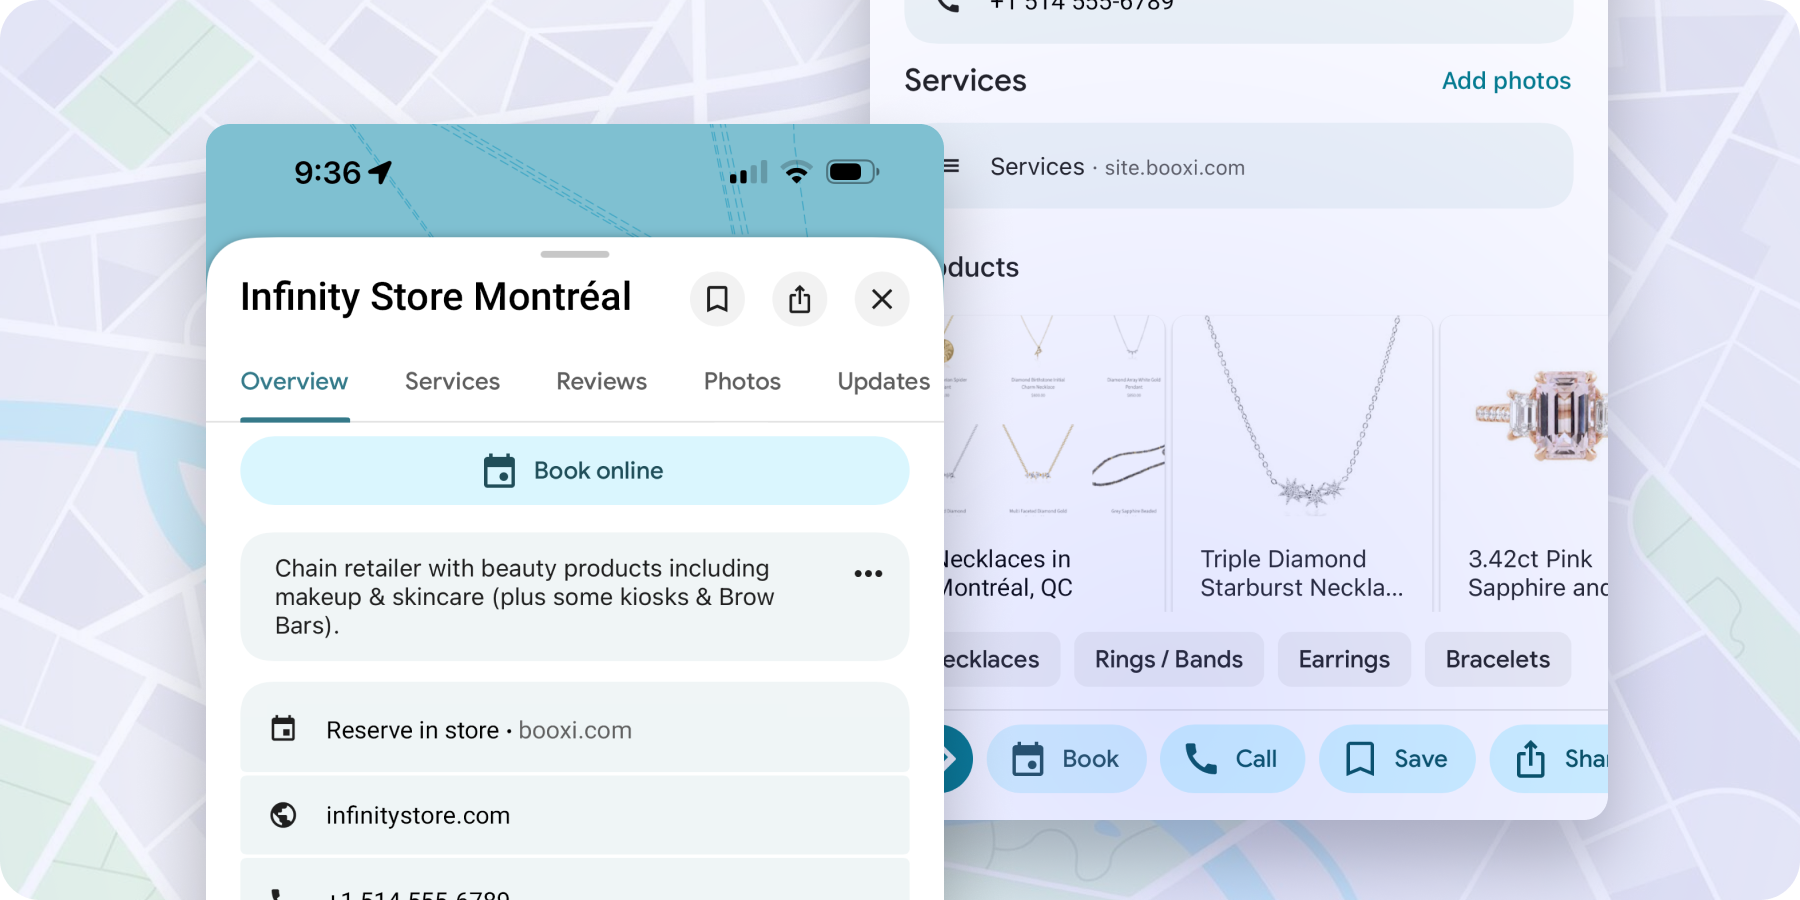Click the calendar icon on the Book chip
The image size is (1800, 900).
point(1028,759)
